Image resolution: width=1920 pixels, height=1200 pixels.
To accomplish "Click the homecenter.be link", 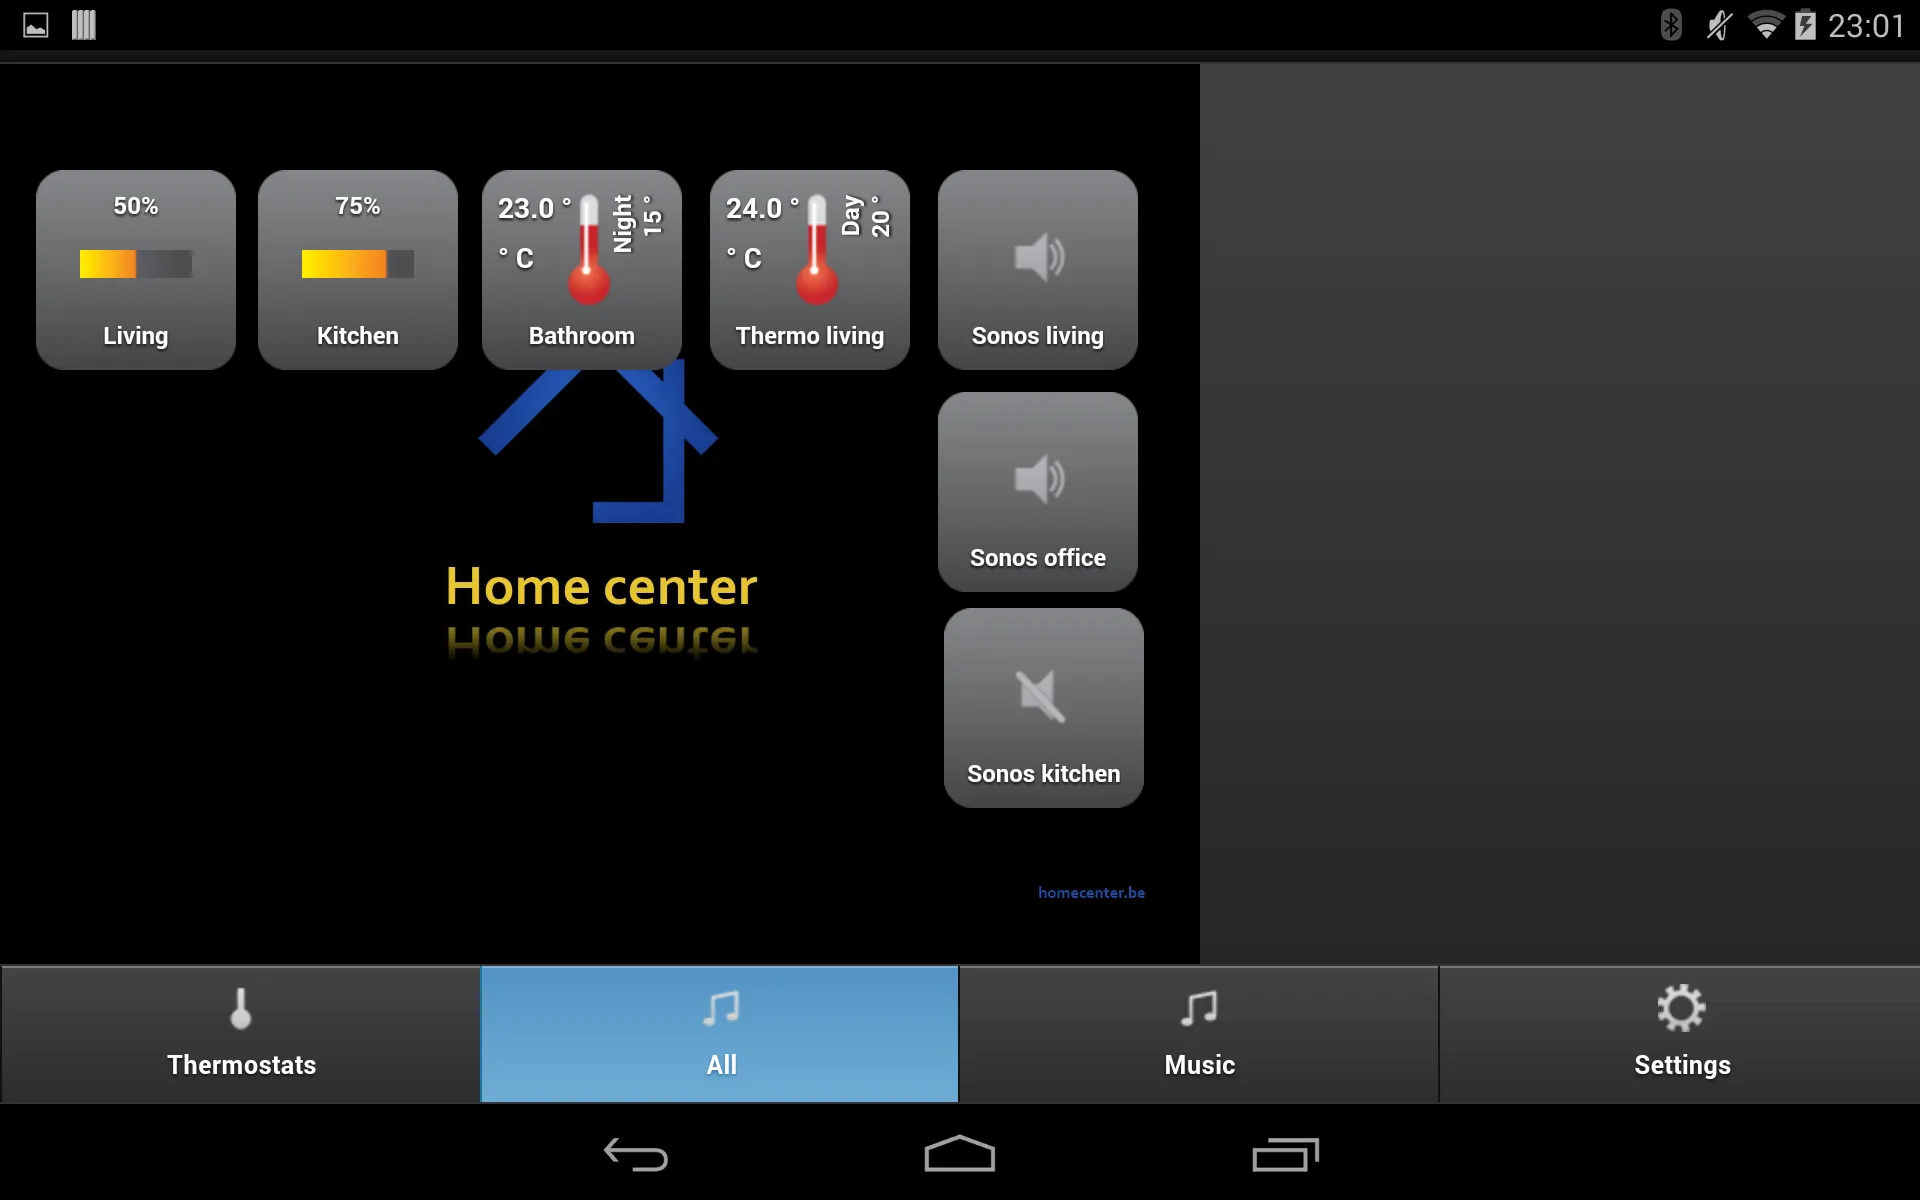I will coord(1091,892).
